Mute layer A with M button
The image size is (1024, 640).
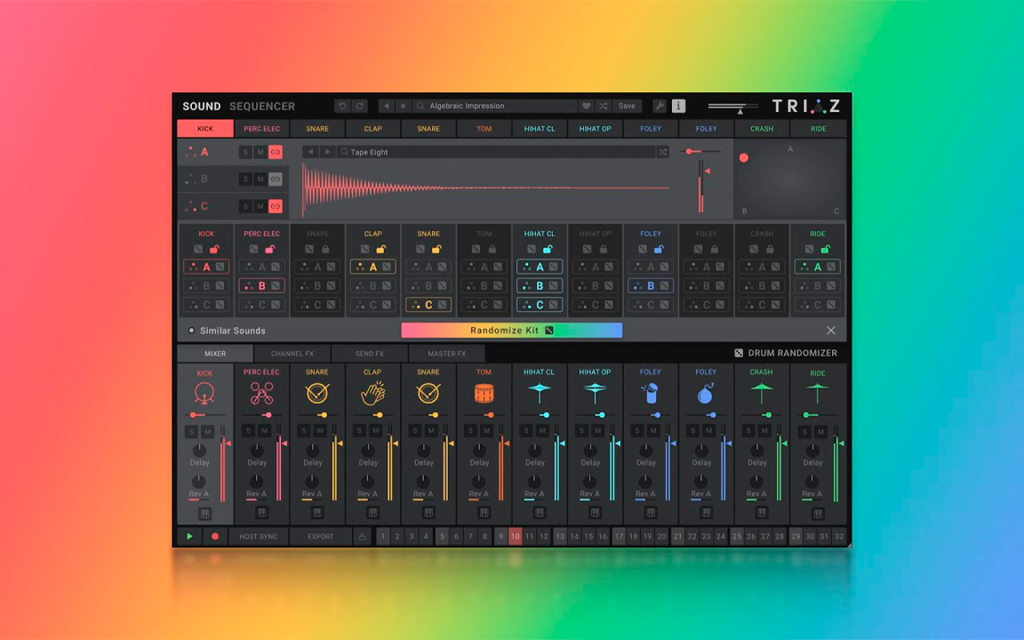click(260, 152)
